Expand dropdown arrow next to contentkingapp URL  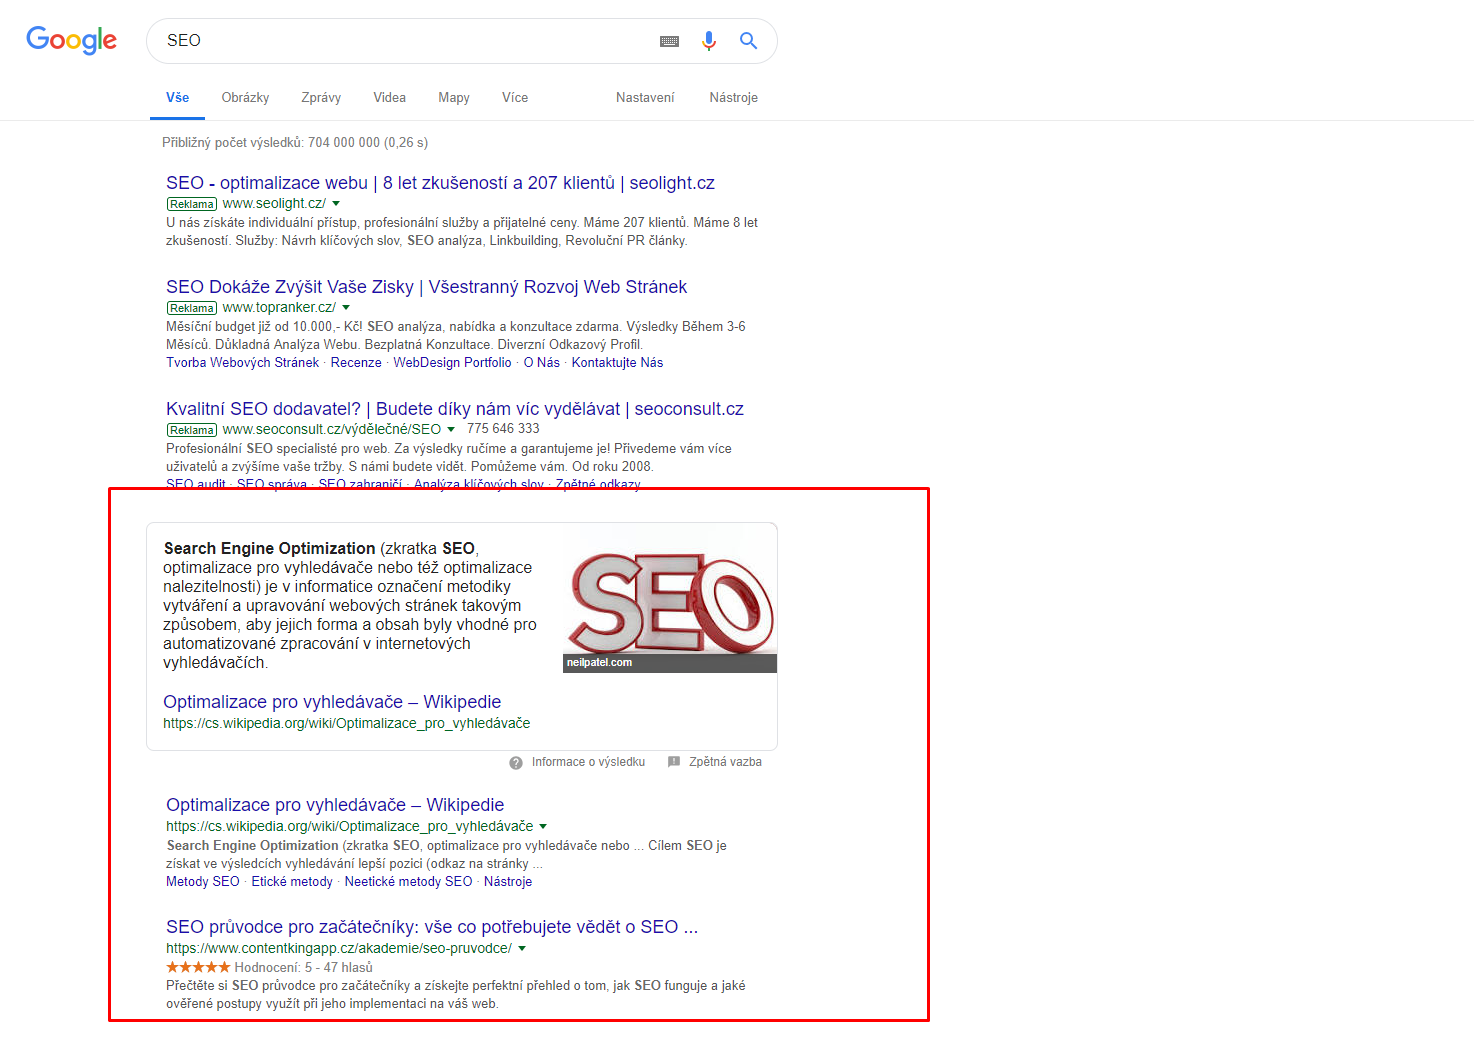pos(522,949)
